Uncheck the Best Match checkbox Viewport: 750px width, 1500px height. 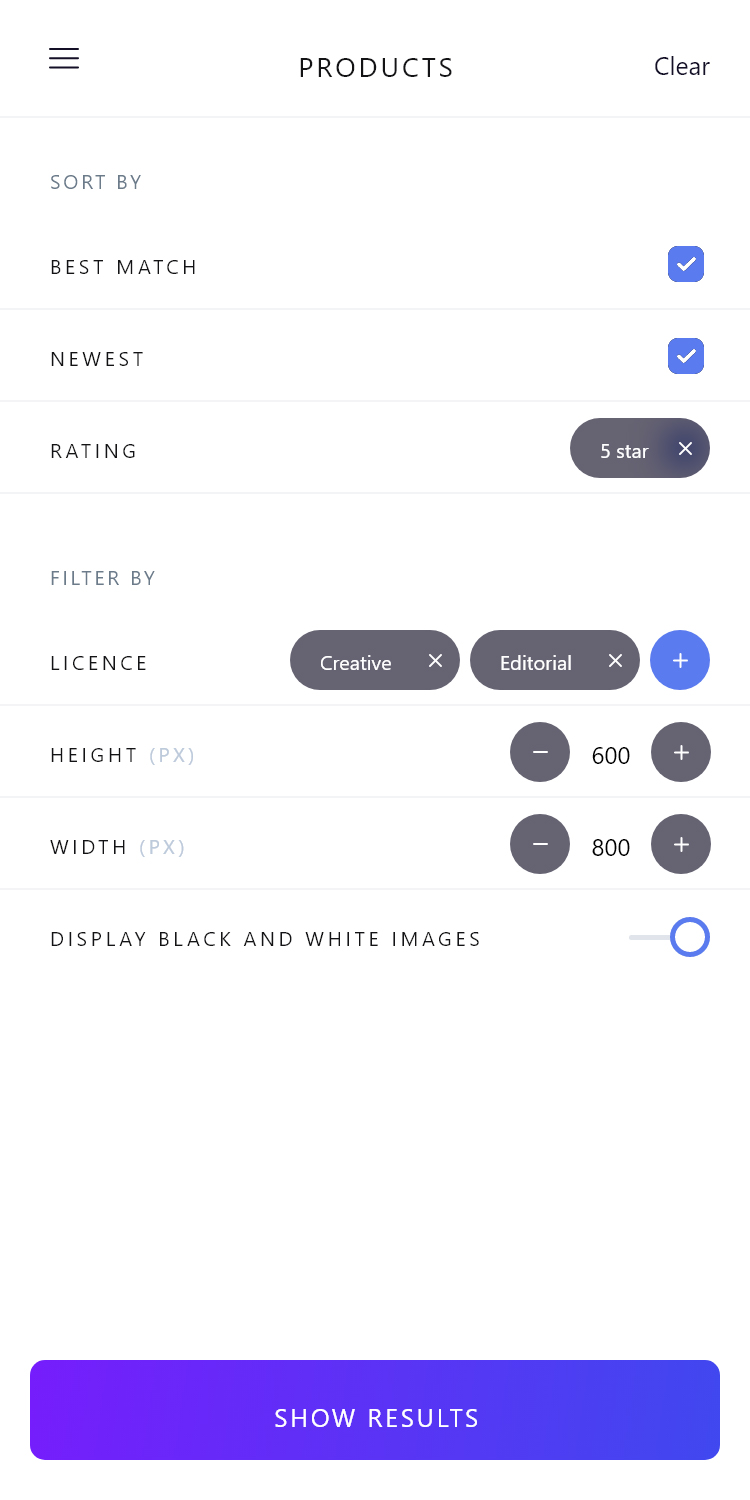pyautogui.click(x=686, y=264)
